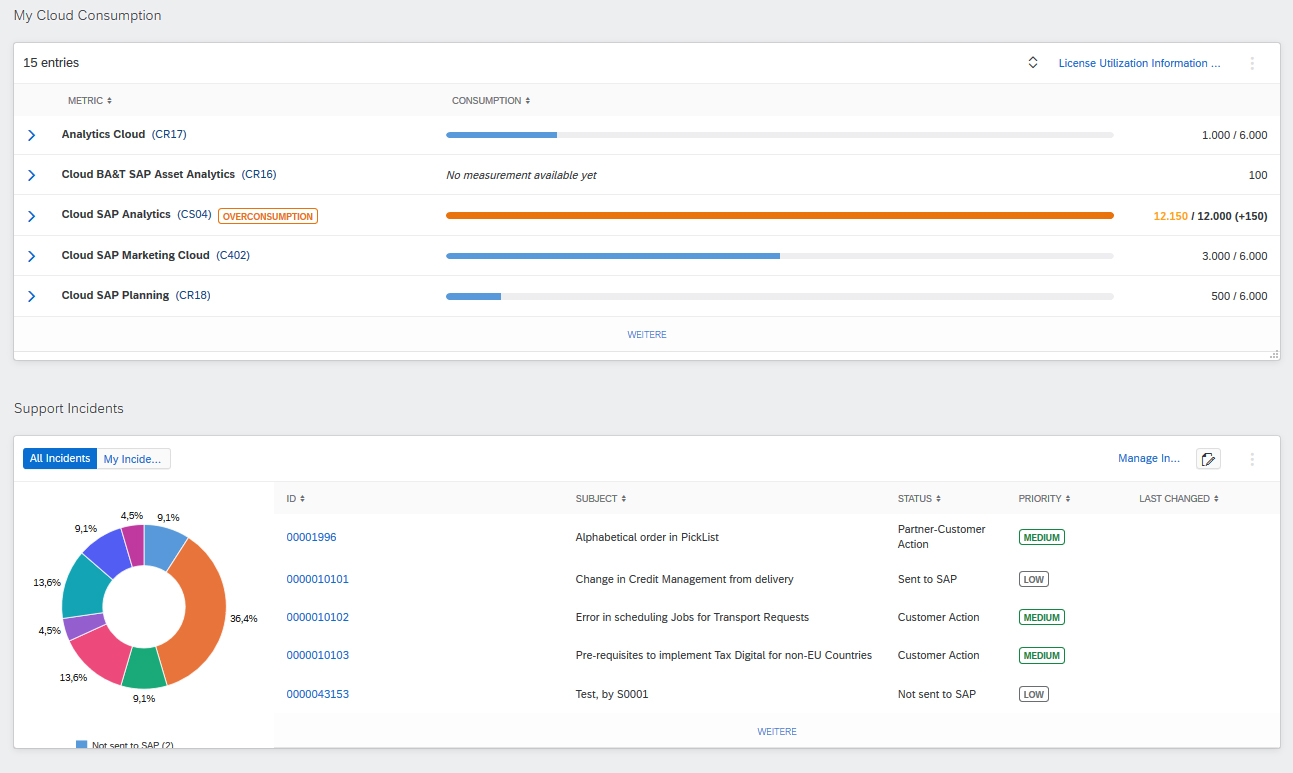
Task: Open incident 0000010101
Action: click(x=317, y=579)
